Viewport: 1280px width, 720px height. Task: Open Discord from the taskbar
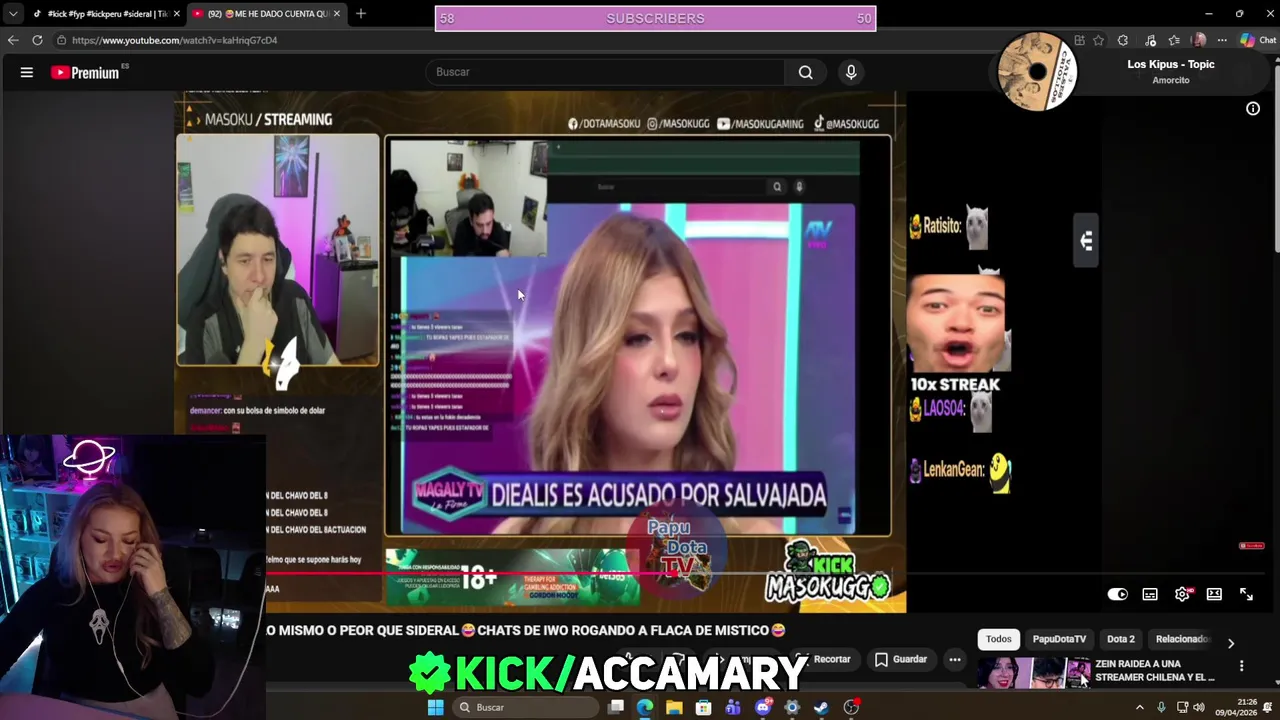763,707
